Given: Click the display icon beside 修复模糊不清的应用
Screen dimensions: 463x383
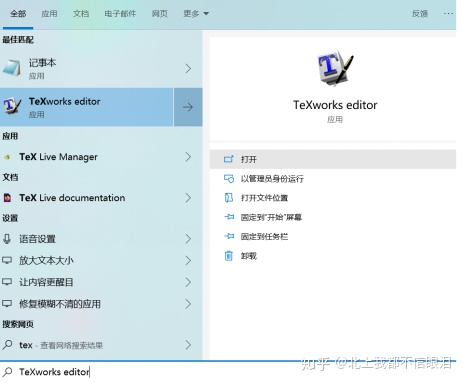Looking at the screenshot, I should pos(7,304).
